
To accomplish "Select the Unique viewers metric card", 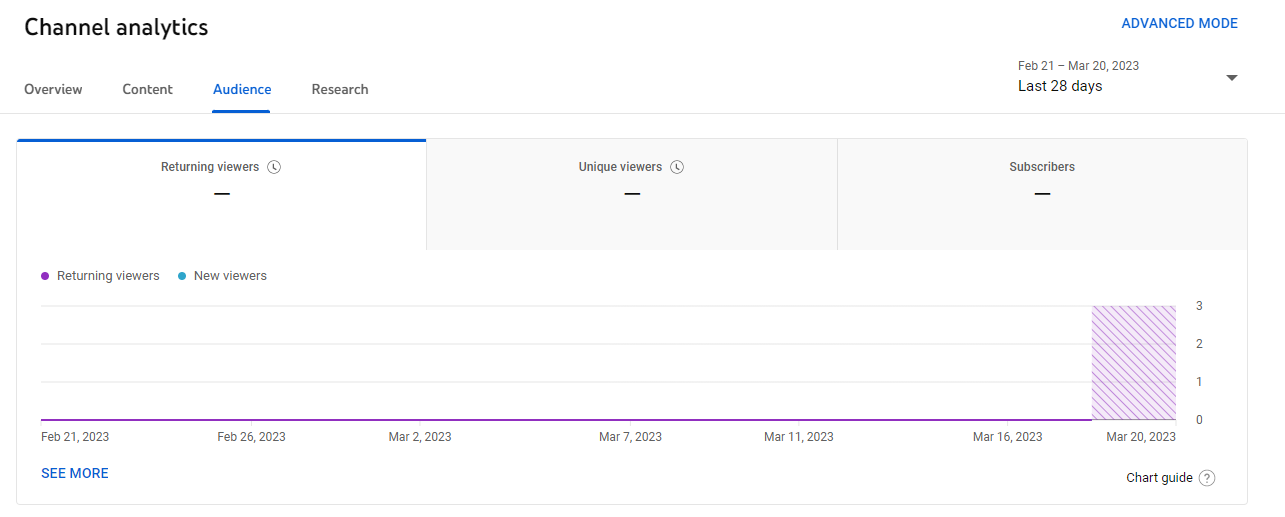I will [632, 195].
